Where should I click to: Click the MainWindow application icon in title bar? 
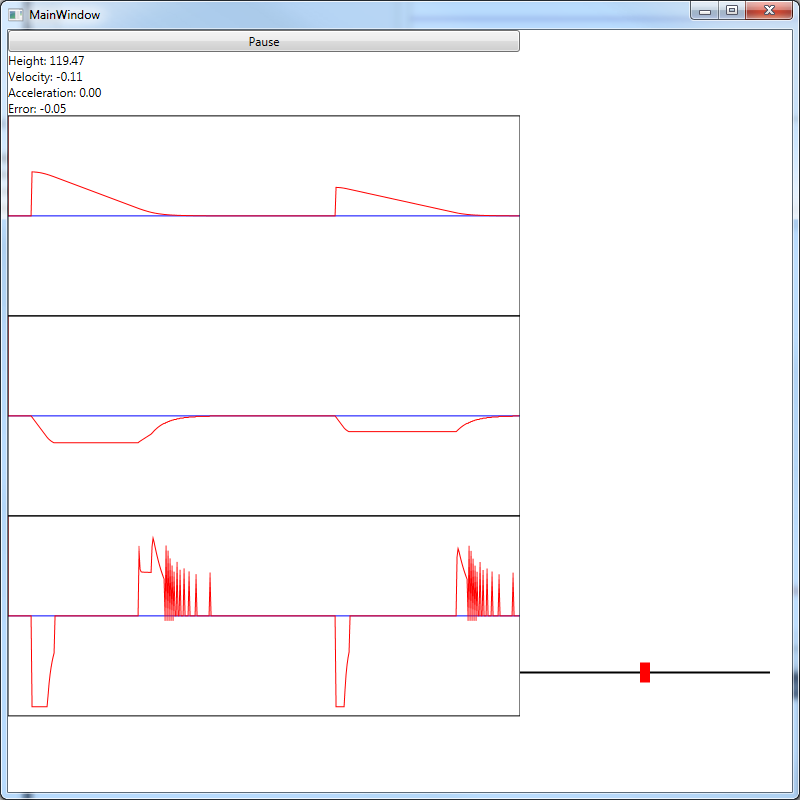tap(15, 15)
